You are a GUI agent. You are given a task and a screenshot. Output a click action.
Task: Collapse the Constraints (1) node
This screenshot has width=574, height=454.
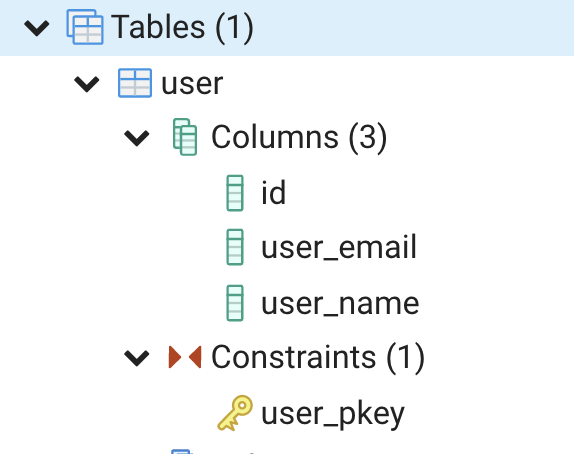click(x=137, y=358)
